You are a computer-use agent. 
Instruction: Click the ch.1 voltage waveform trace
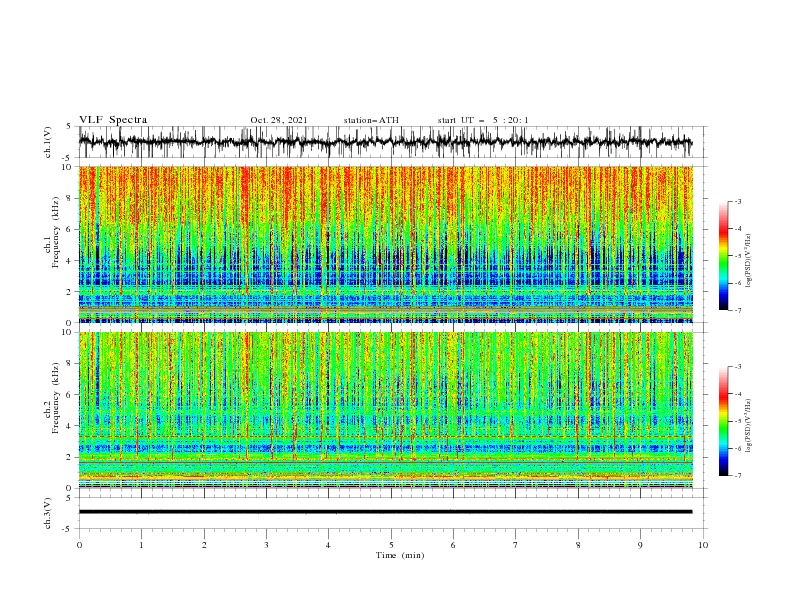[385, 142]
